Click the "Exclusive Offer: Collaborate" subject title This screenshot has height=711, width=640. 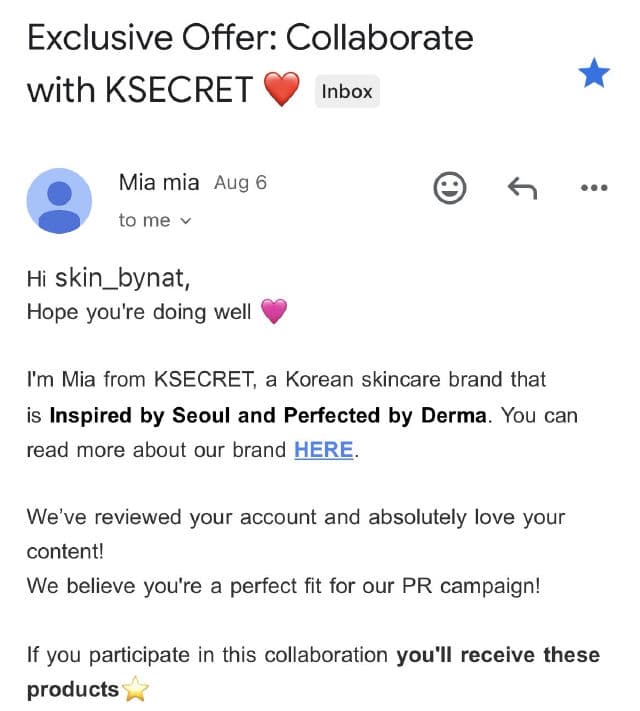[250, 38]
